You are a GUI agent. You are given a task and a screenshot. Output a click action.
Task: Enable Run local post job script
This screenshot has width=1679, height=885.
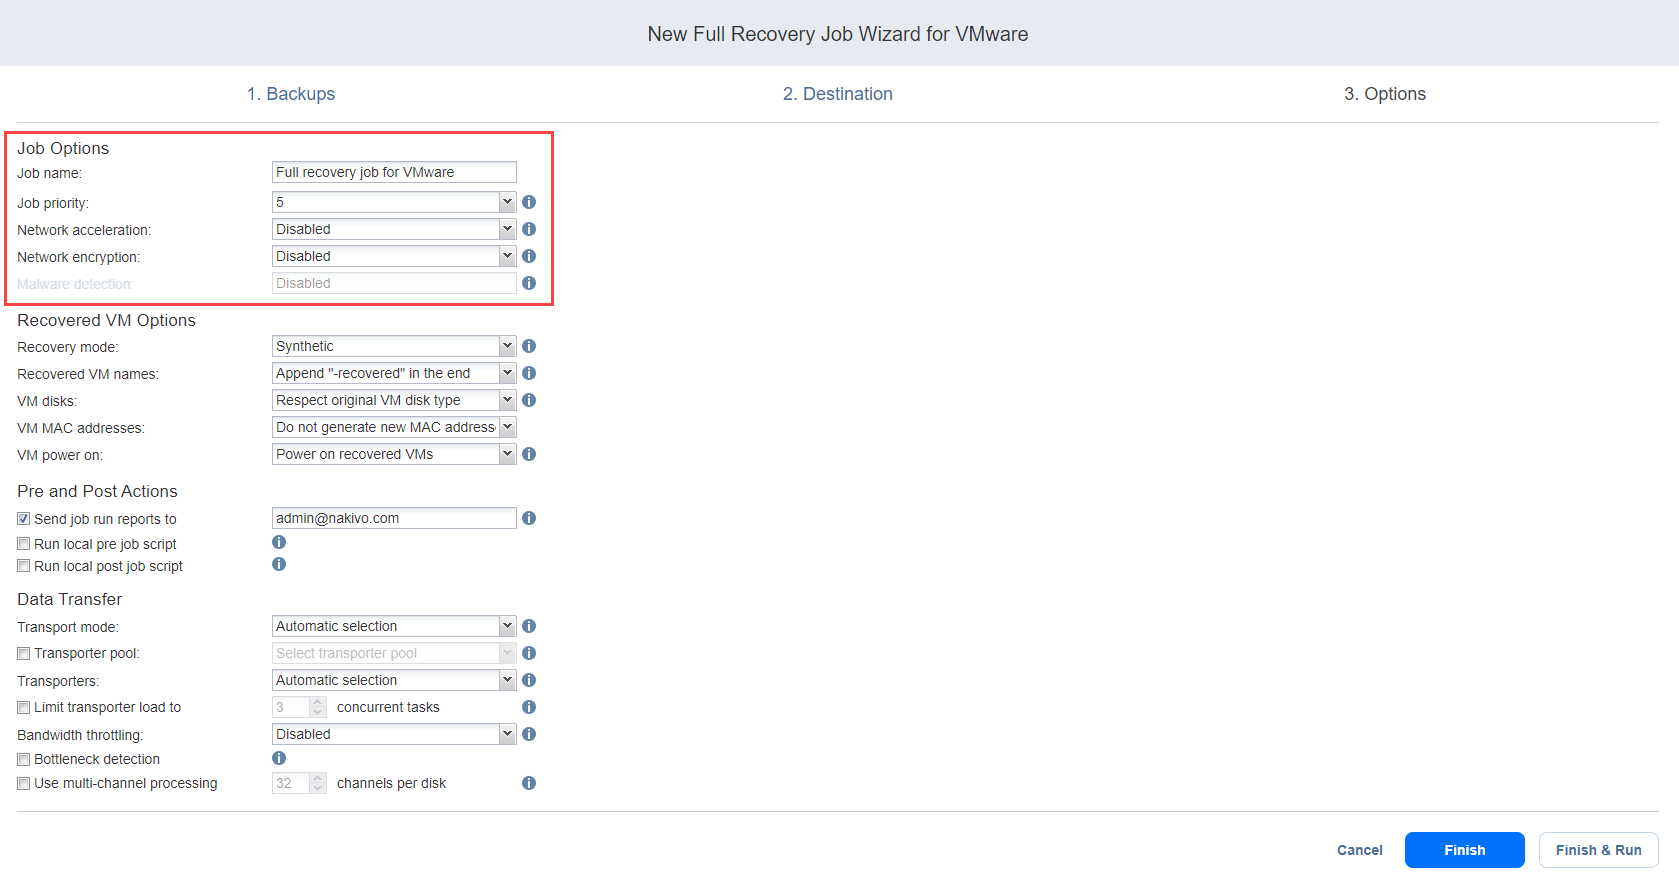(x=24, y=566)
